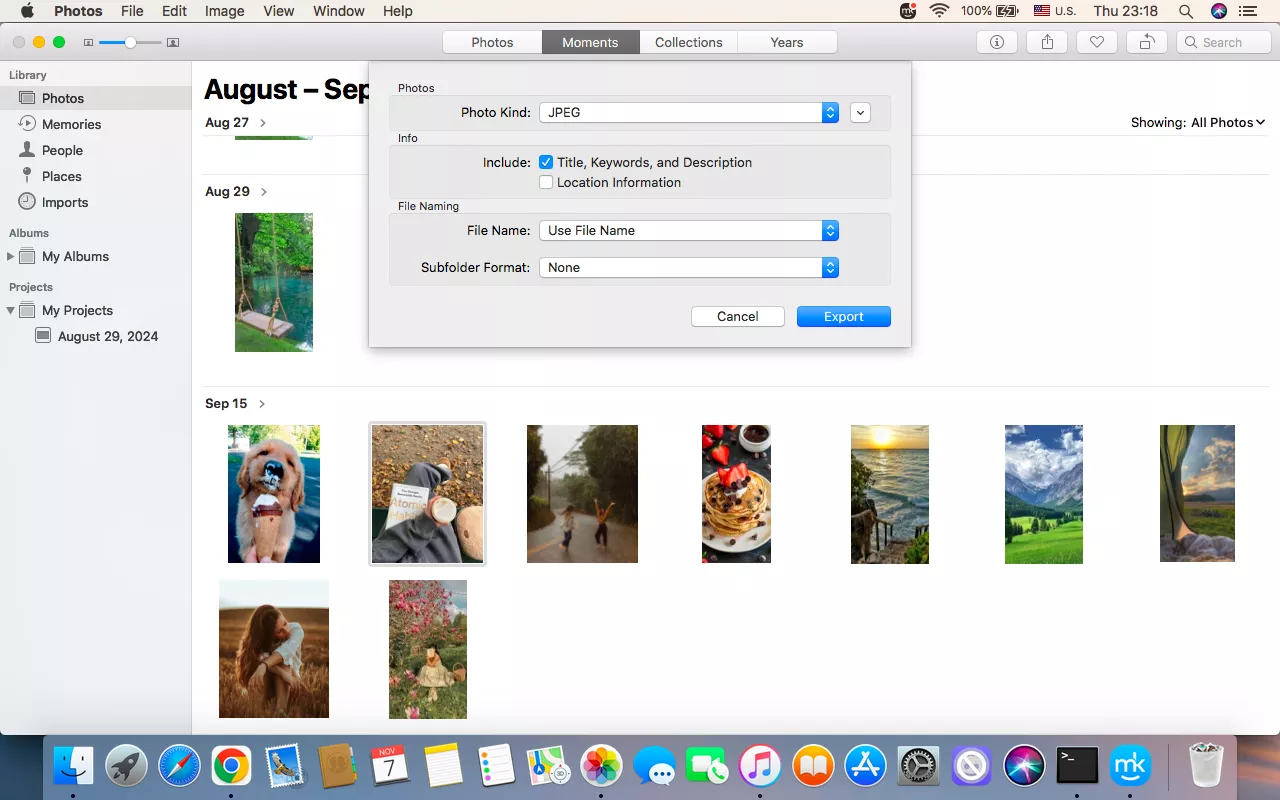The height and width of the screenshot is (800, 1280).
Task: Switch to the Collections tab
Action: 688,42
